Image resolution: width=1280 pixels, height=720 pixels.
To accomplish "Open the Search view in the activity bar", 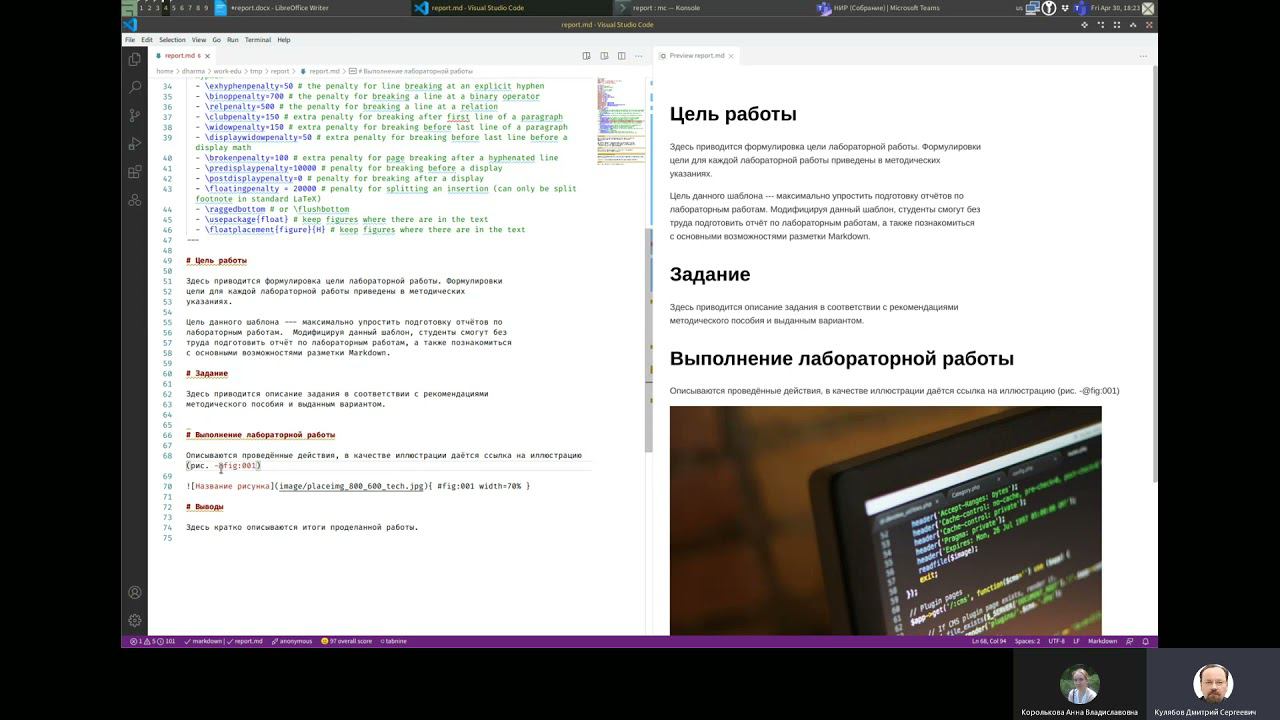I will pyautogui.click(x=135, y=87).
